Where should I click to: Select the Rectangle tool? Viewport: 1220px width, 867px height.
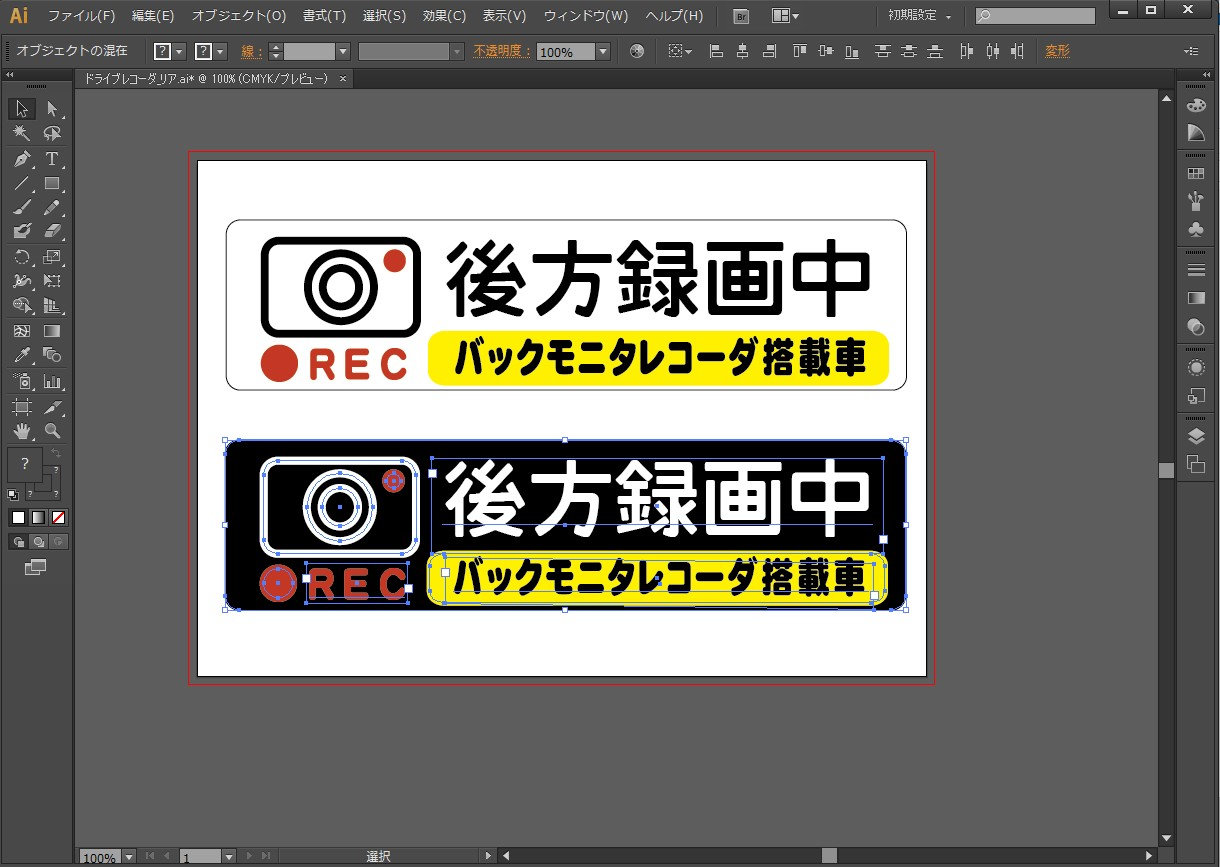pyautogui.click(x=52, y=183)
